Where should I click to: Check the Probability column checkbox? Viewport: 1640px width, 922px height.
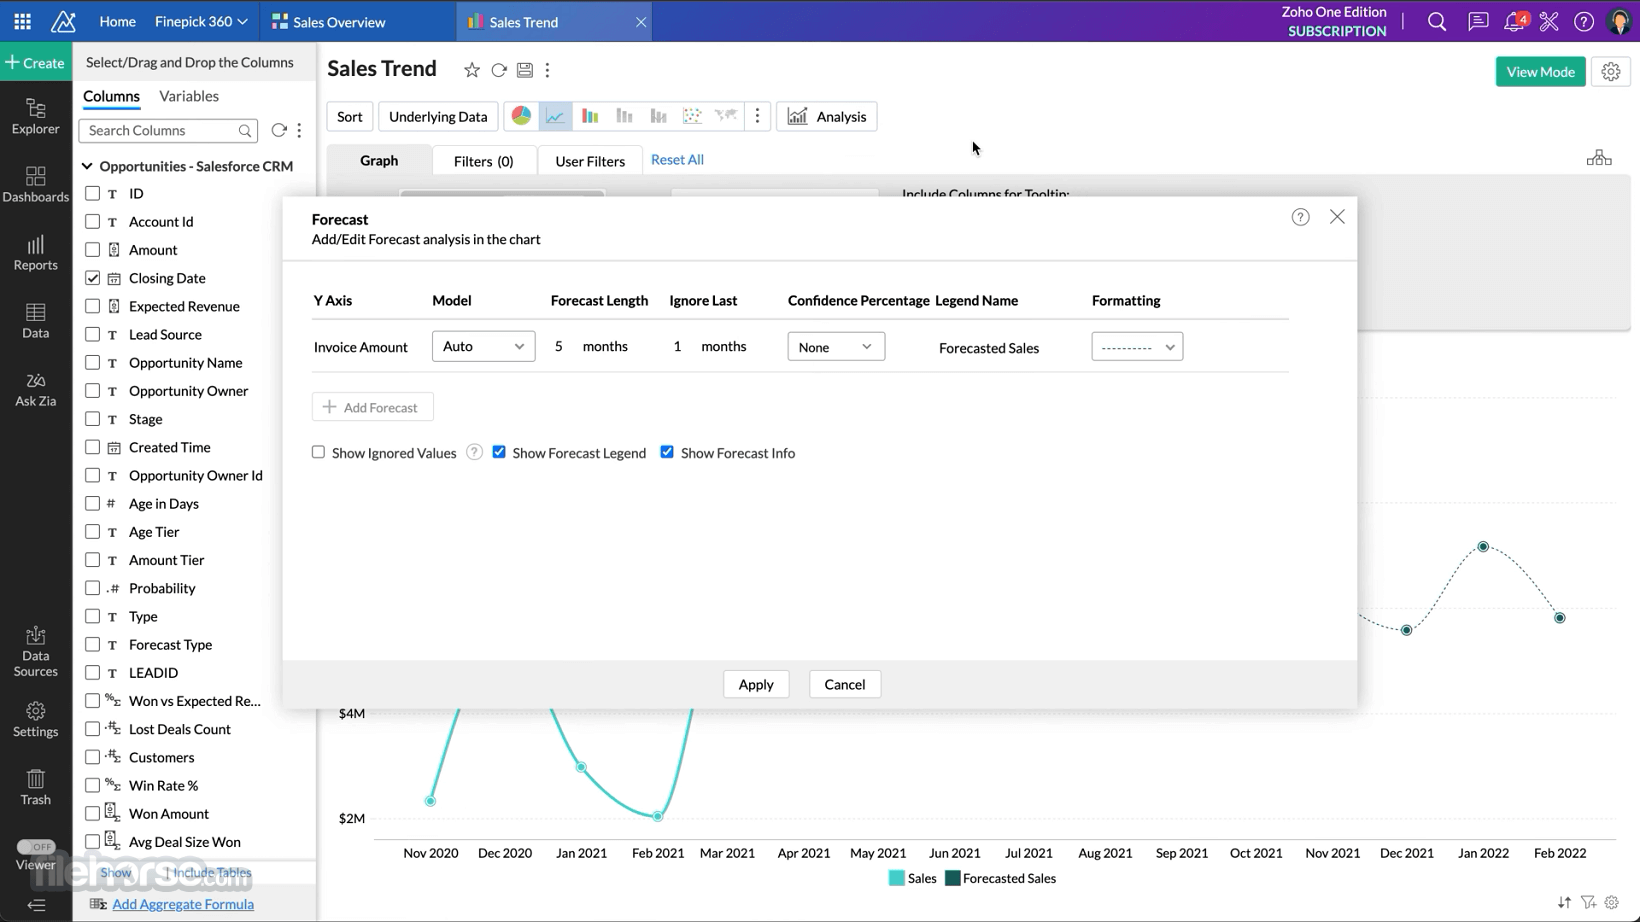(92, 588)
